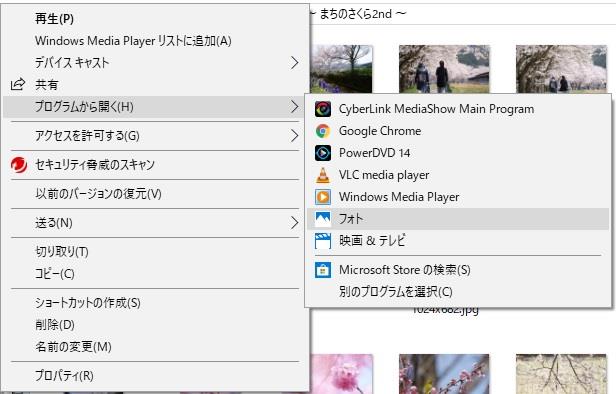Image resolution: width=616 pixels, height=394 pixels.
Task: Click the red security scan icon
Action: click(19, 165)
